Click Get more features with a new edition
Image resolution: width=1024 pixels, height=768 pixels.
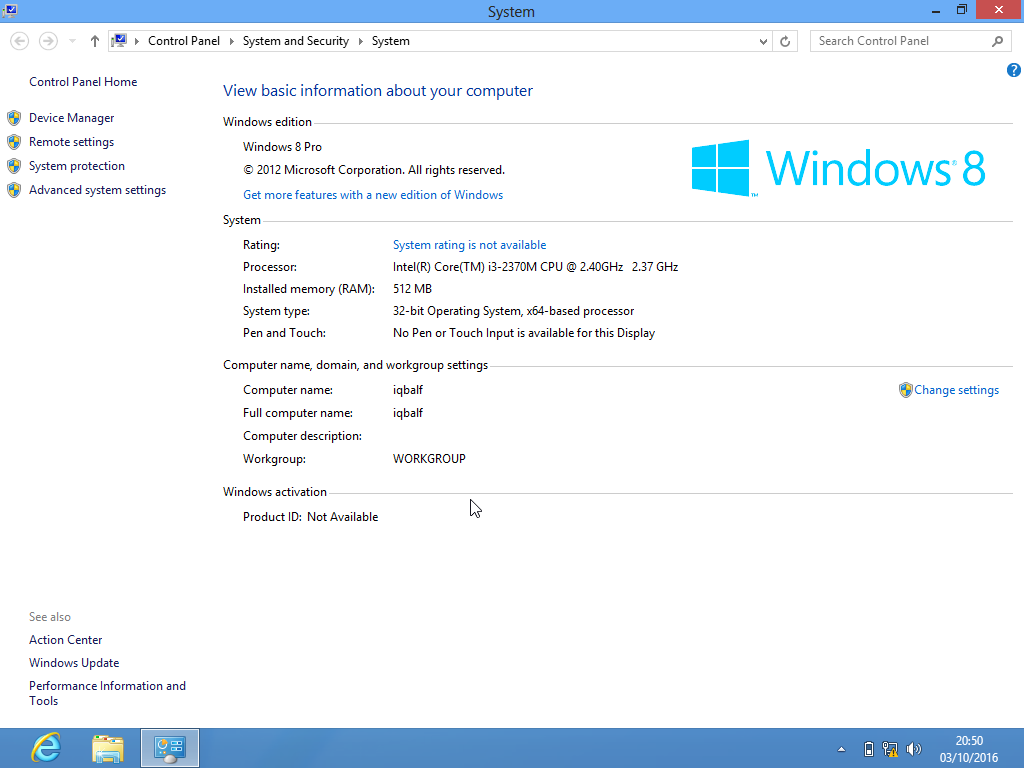coord(373,195)
